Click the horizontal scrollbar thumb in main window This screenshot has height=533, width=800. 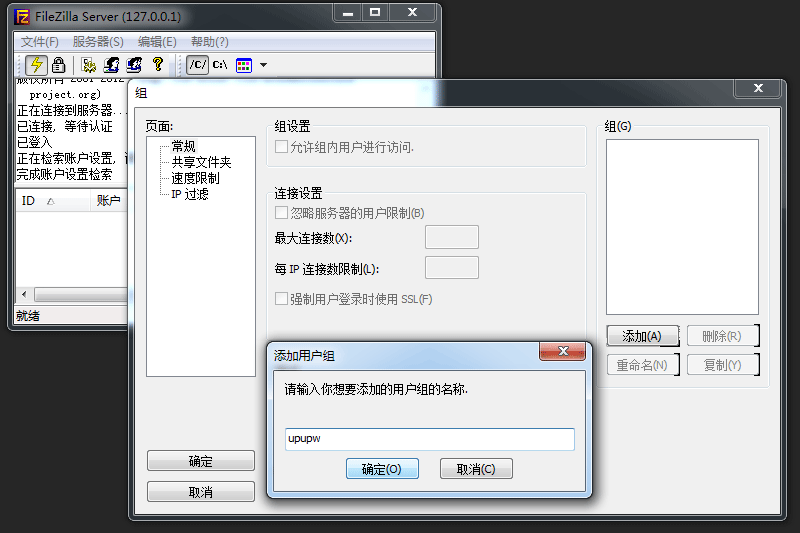click(81, 294)
